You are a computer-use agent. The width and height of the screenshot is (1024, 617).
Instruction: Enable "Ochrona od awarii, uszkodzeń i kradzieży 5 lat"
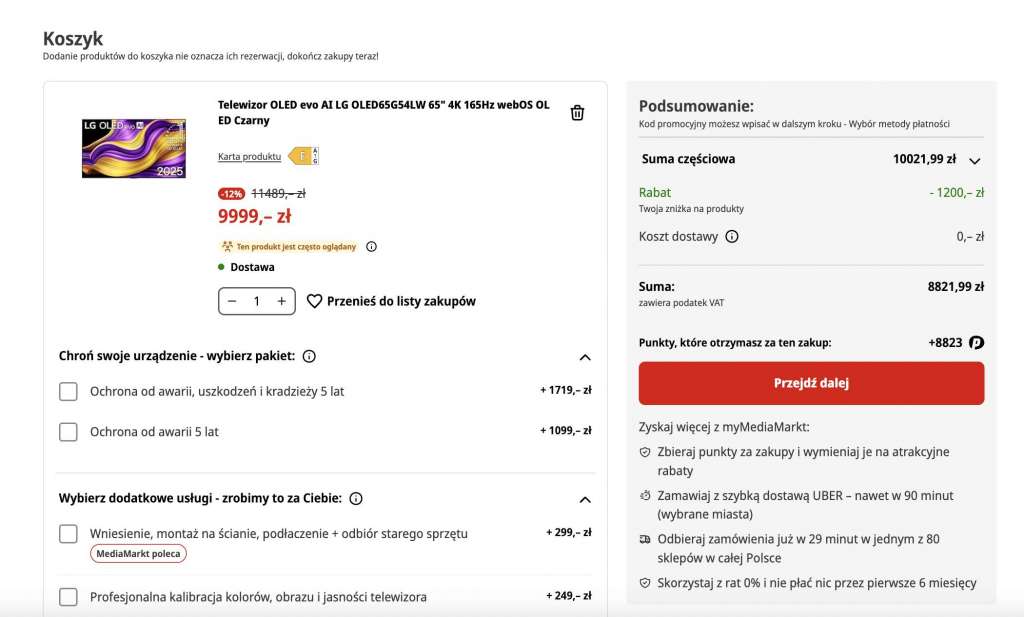coord(68,392)
